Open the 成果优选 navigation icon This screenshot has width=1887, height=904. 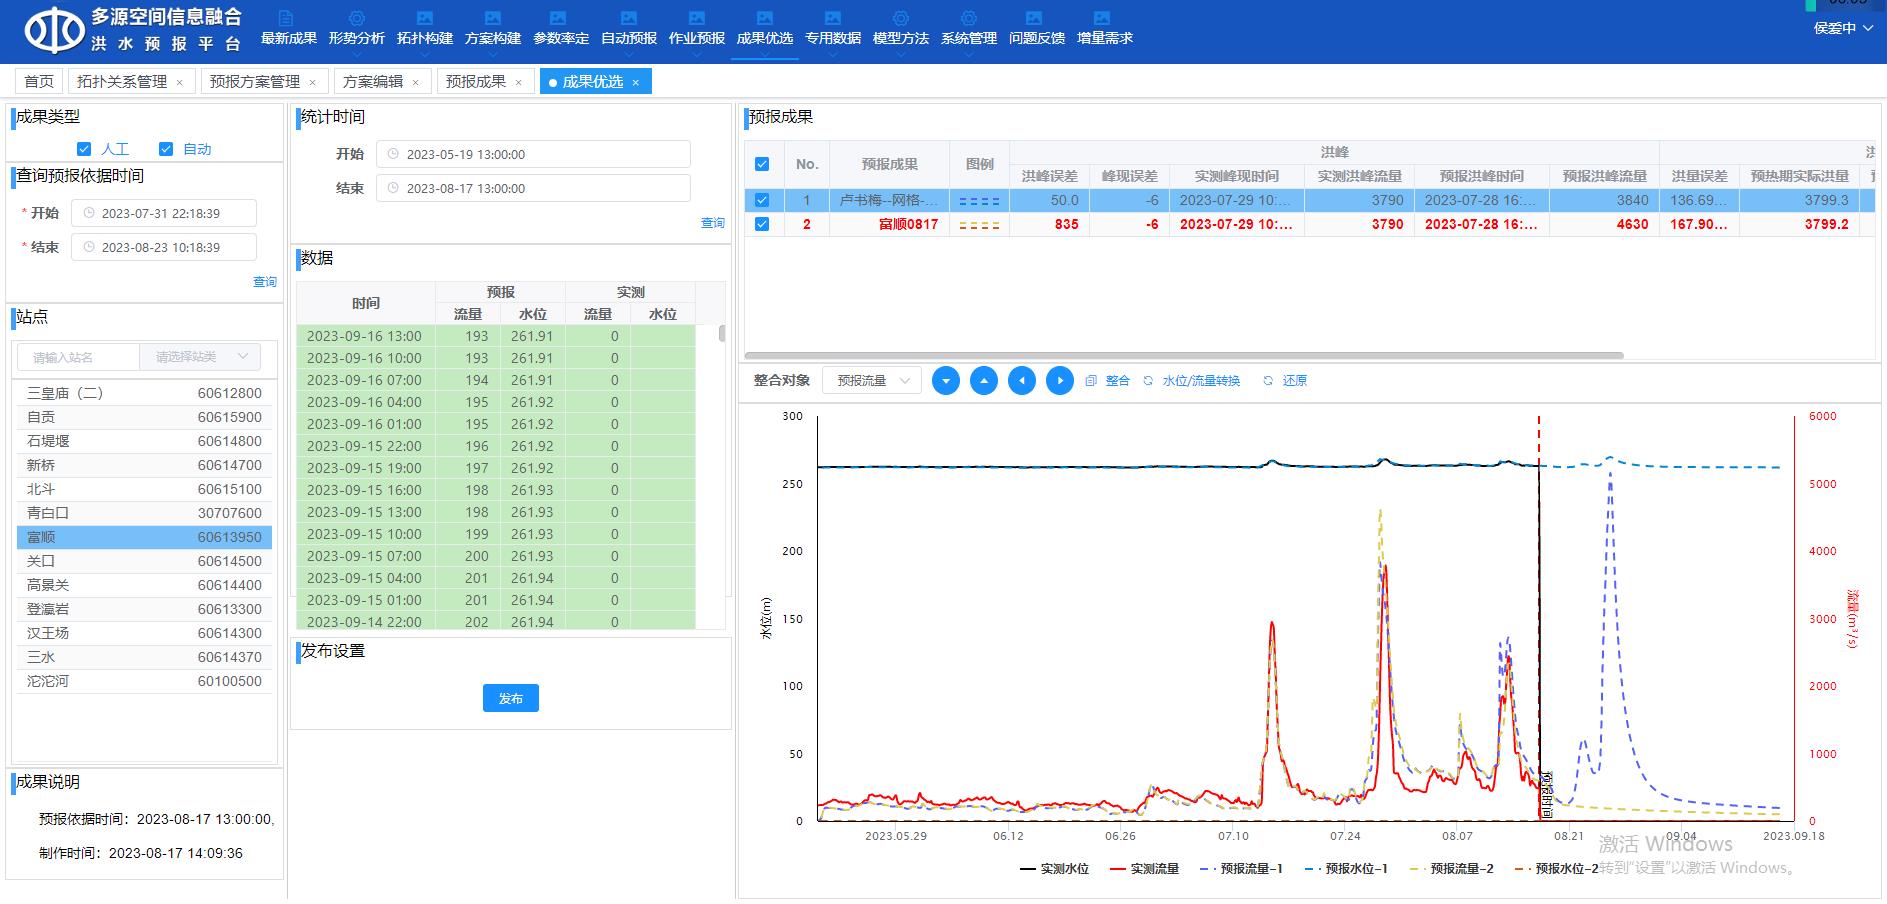pyautogui.click(x=764, y=19)
